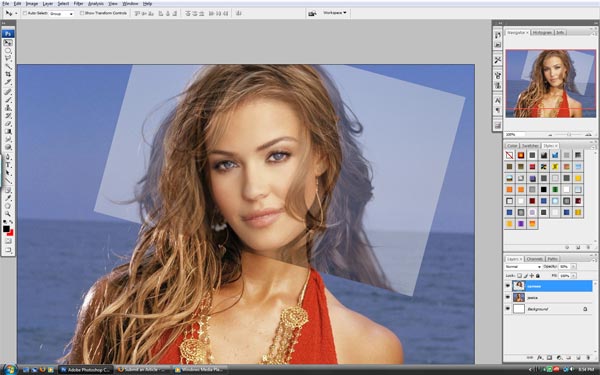600x375 pixels.
Task: Click the Navigator zoom slider
Action: tap(569, 135)
